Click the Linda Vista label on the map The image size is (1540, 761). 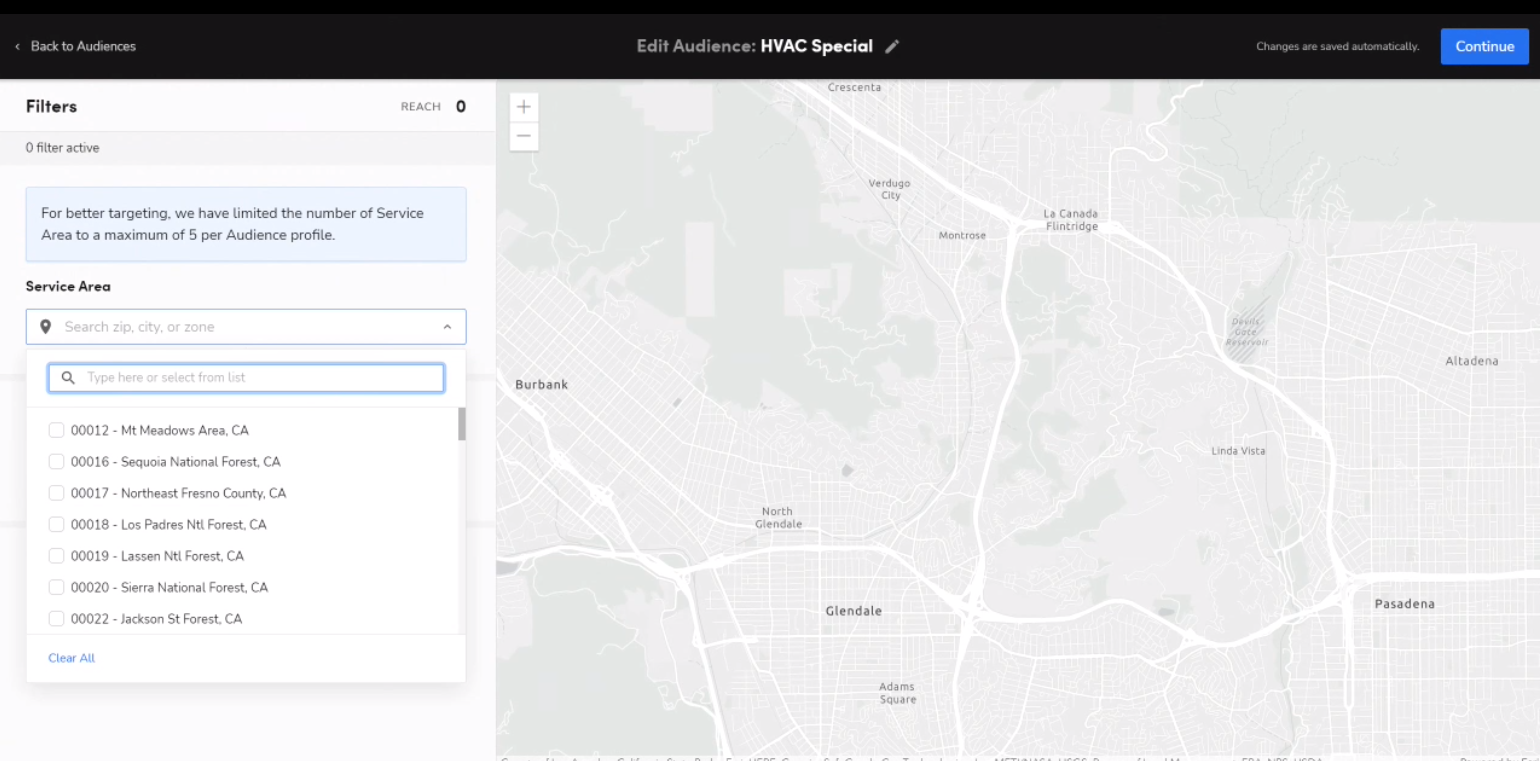[x=1238, y=451]
